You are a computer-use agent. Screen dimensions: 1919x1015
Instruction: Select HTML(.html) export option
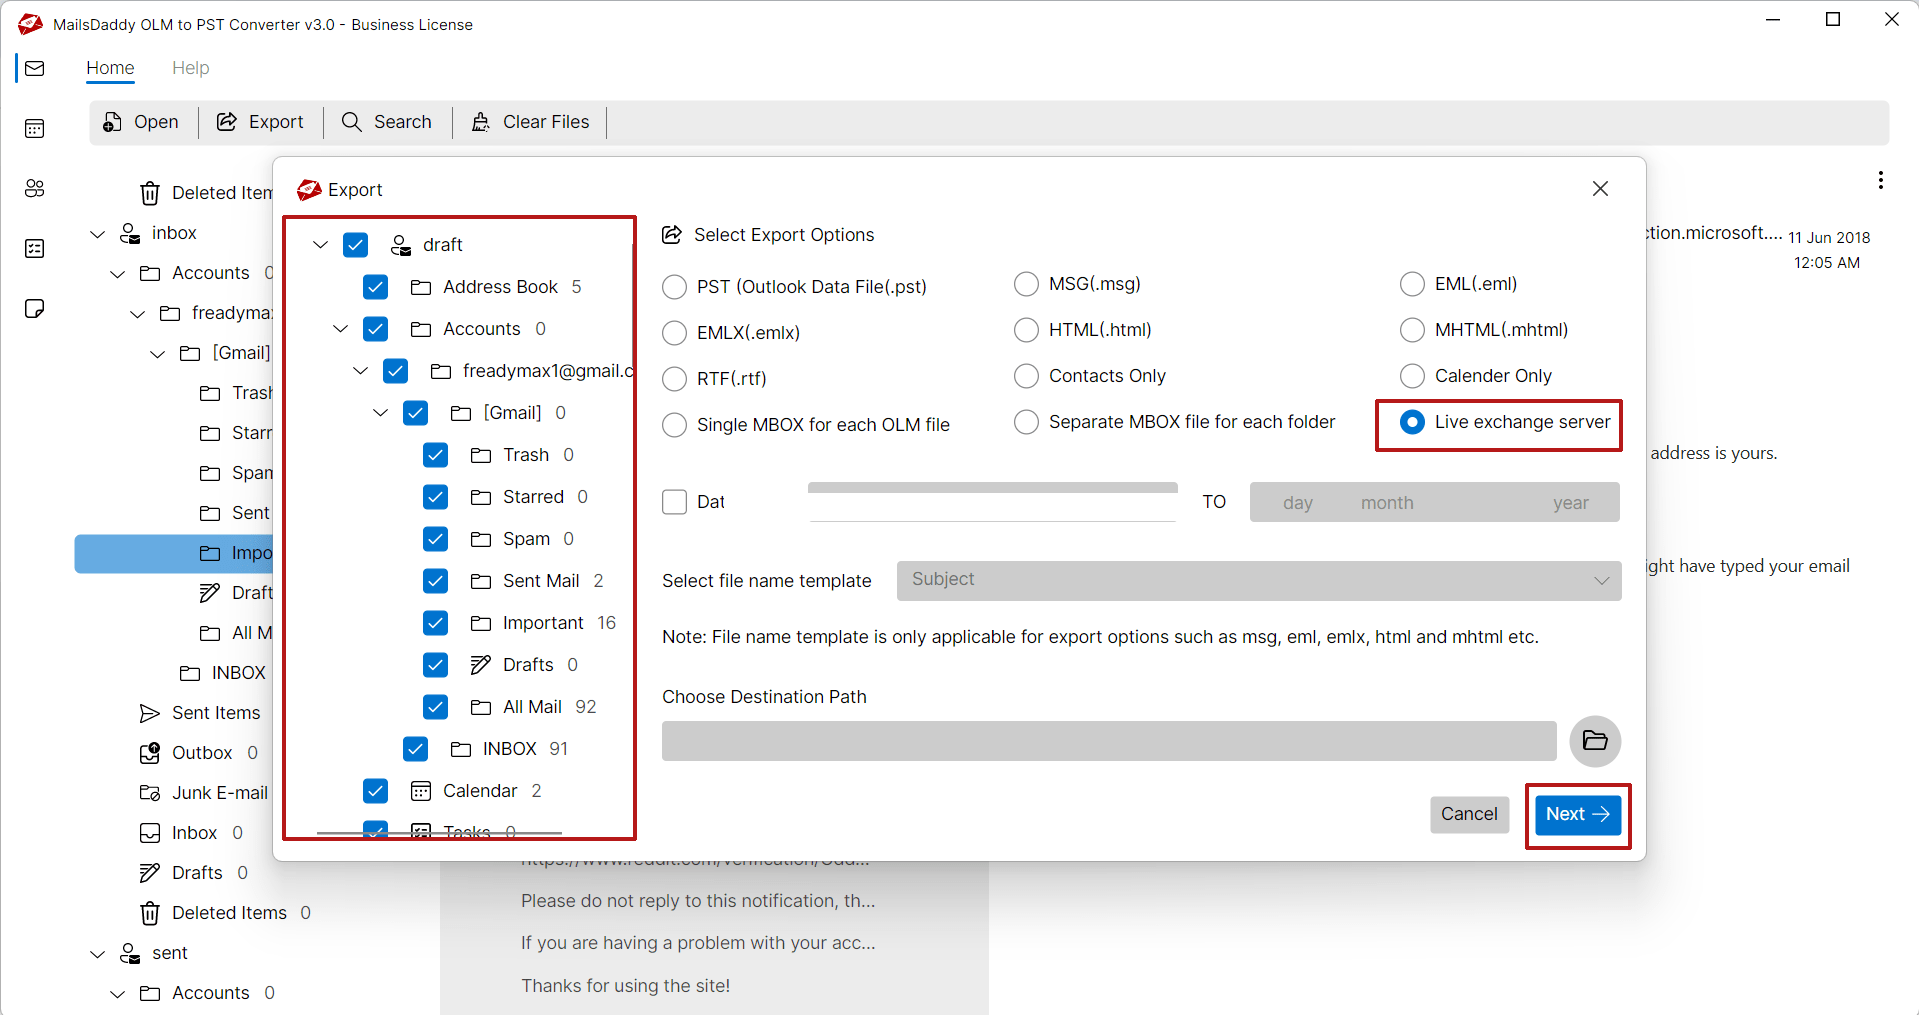(x=1026, y=330)
